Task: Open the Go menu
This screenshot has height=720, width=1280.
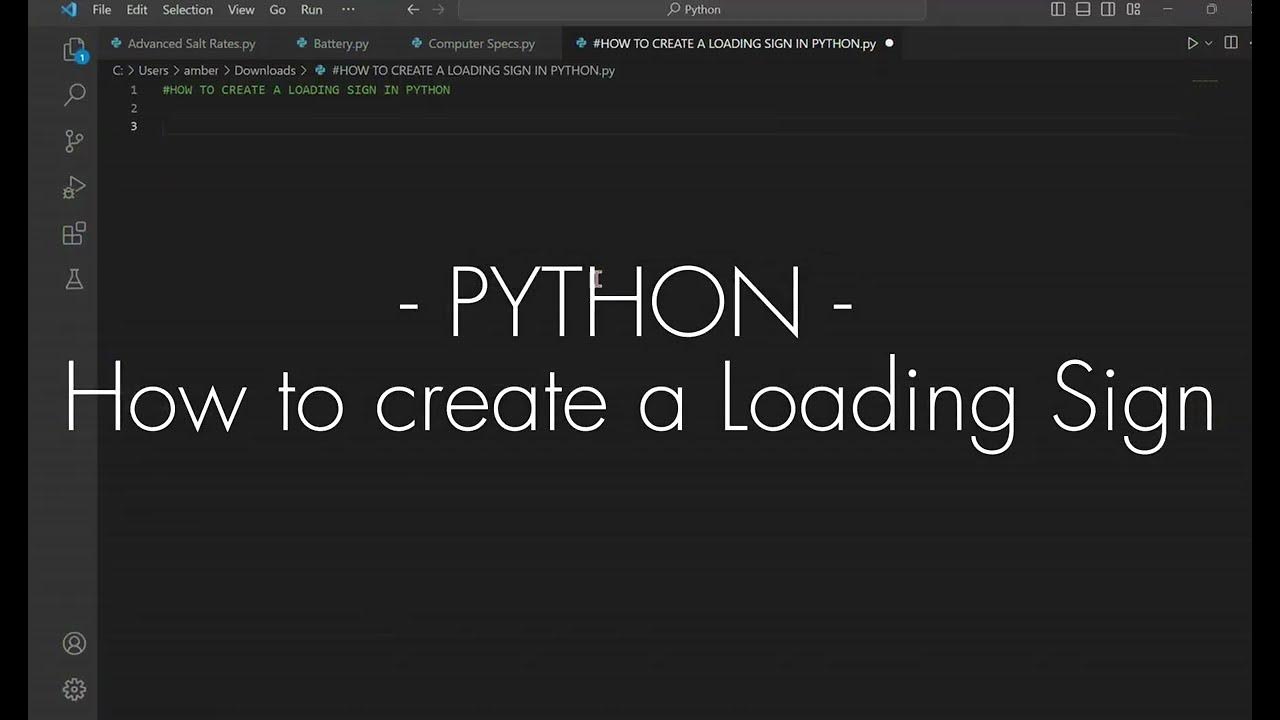Action: coord(278,10)
